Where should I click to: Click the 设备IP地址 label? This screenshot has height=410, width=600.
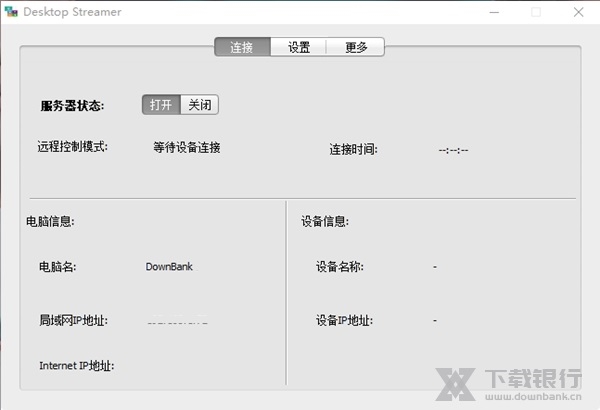click(344, 320)
